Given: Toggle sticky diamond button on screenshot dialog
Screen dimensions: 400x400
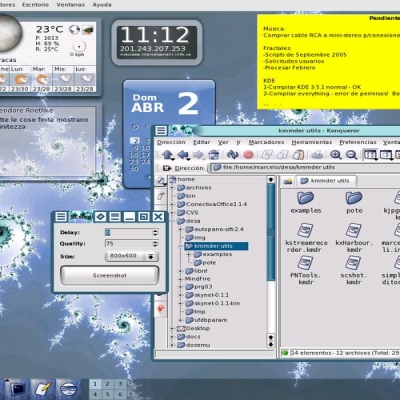Looking at the screenshot, I should (100, 217).
